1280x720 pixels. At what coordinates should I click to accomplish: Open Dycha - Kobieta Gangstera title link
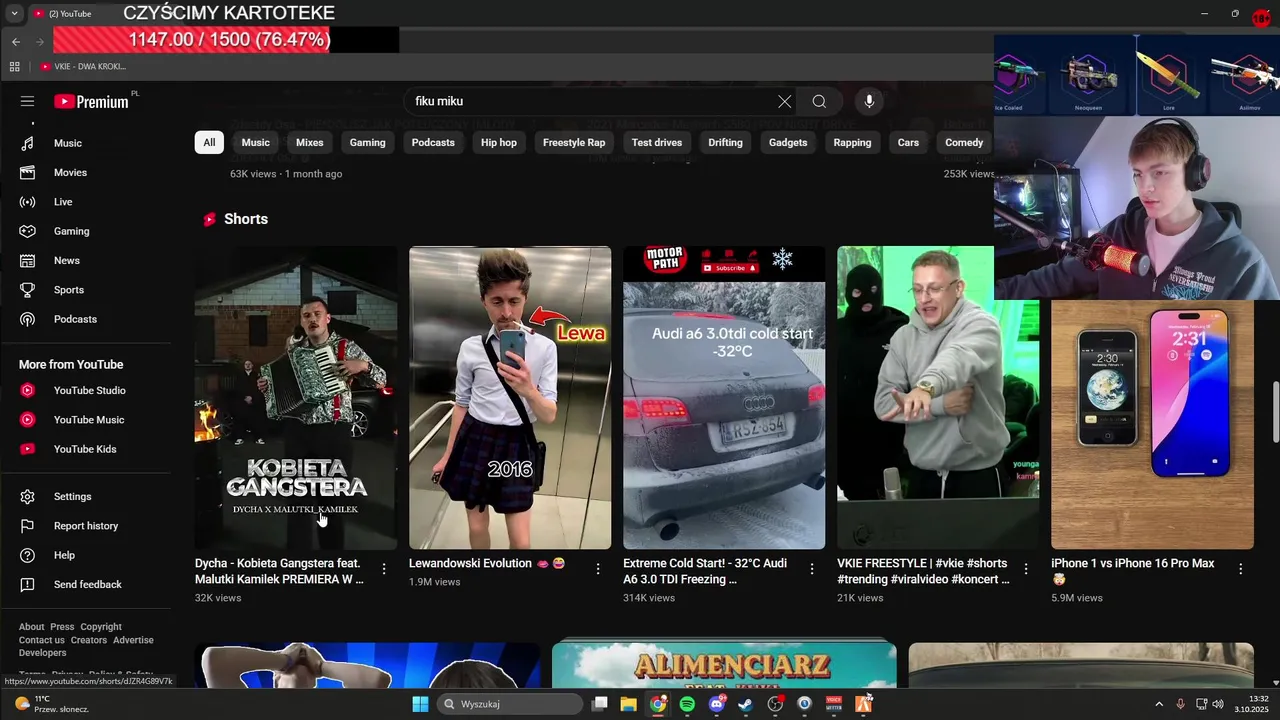tap(279, 571)
